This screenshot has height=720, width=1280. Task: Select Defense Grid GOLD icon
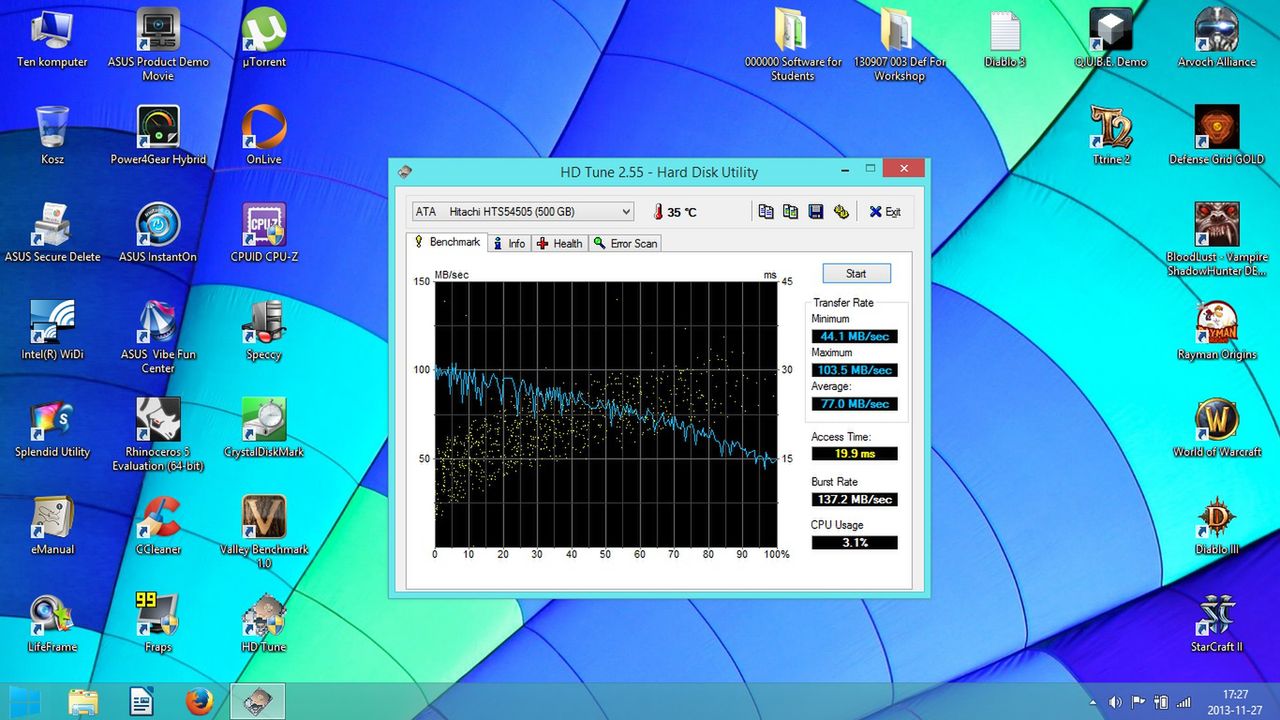pos(1217,136)
